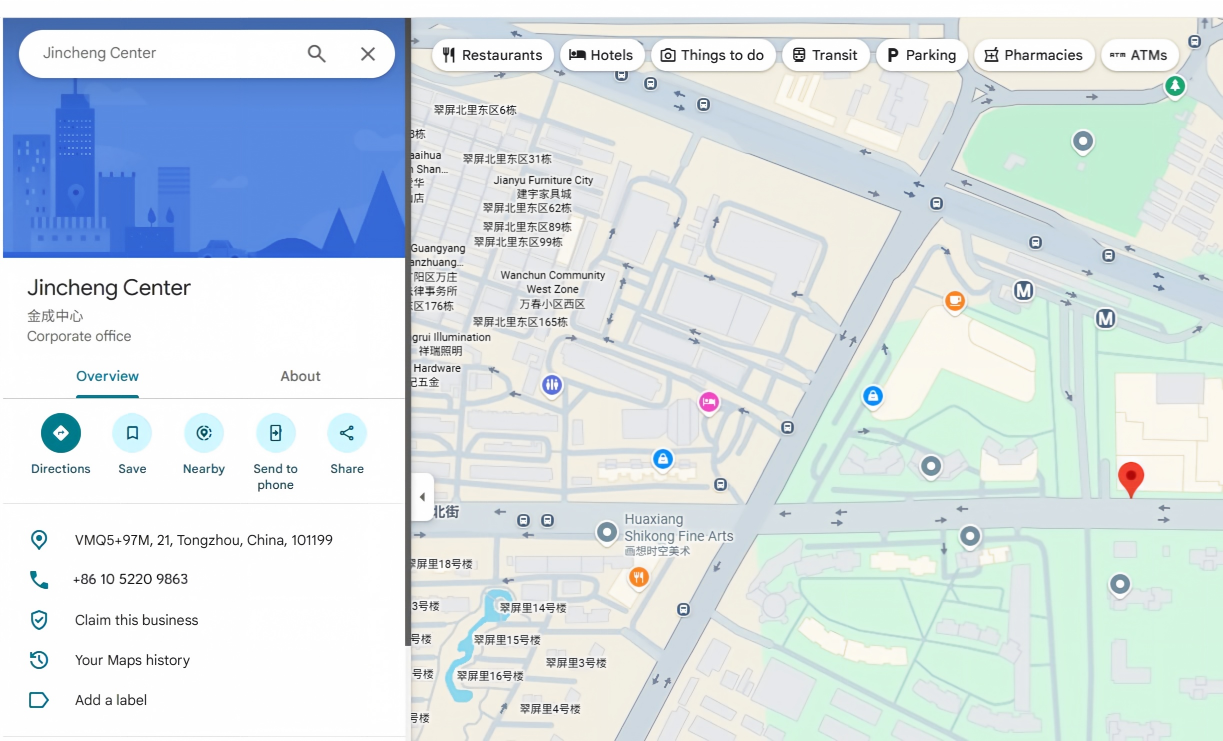Click the phone icon by number
Screen dimensions: 1223x741
[39, 580]
